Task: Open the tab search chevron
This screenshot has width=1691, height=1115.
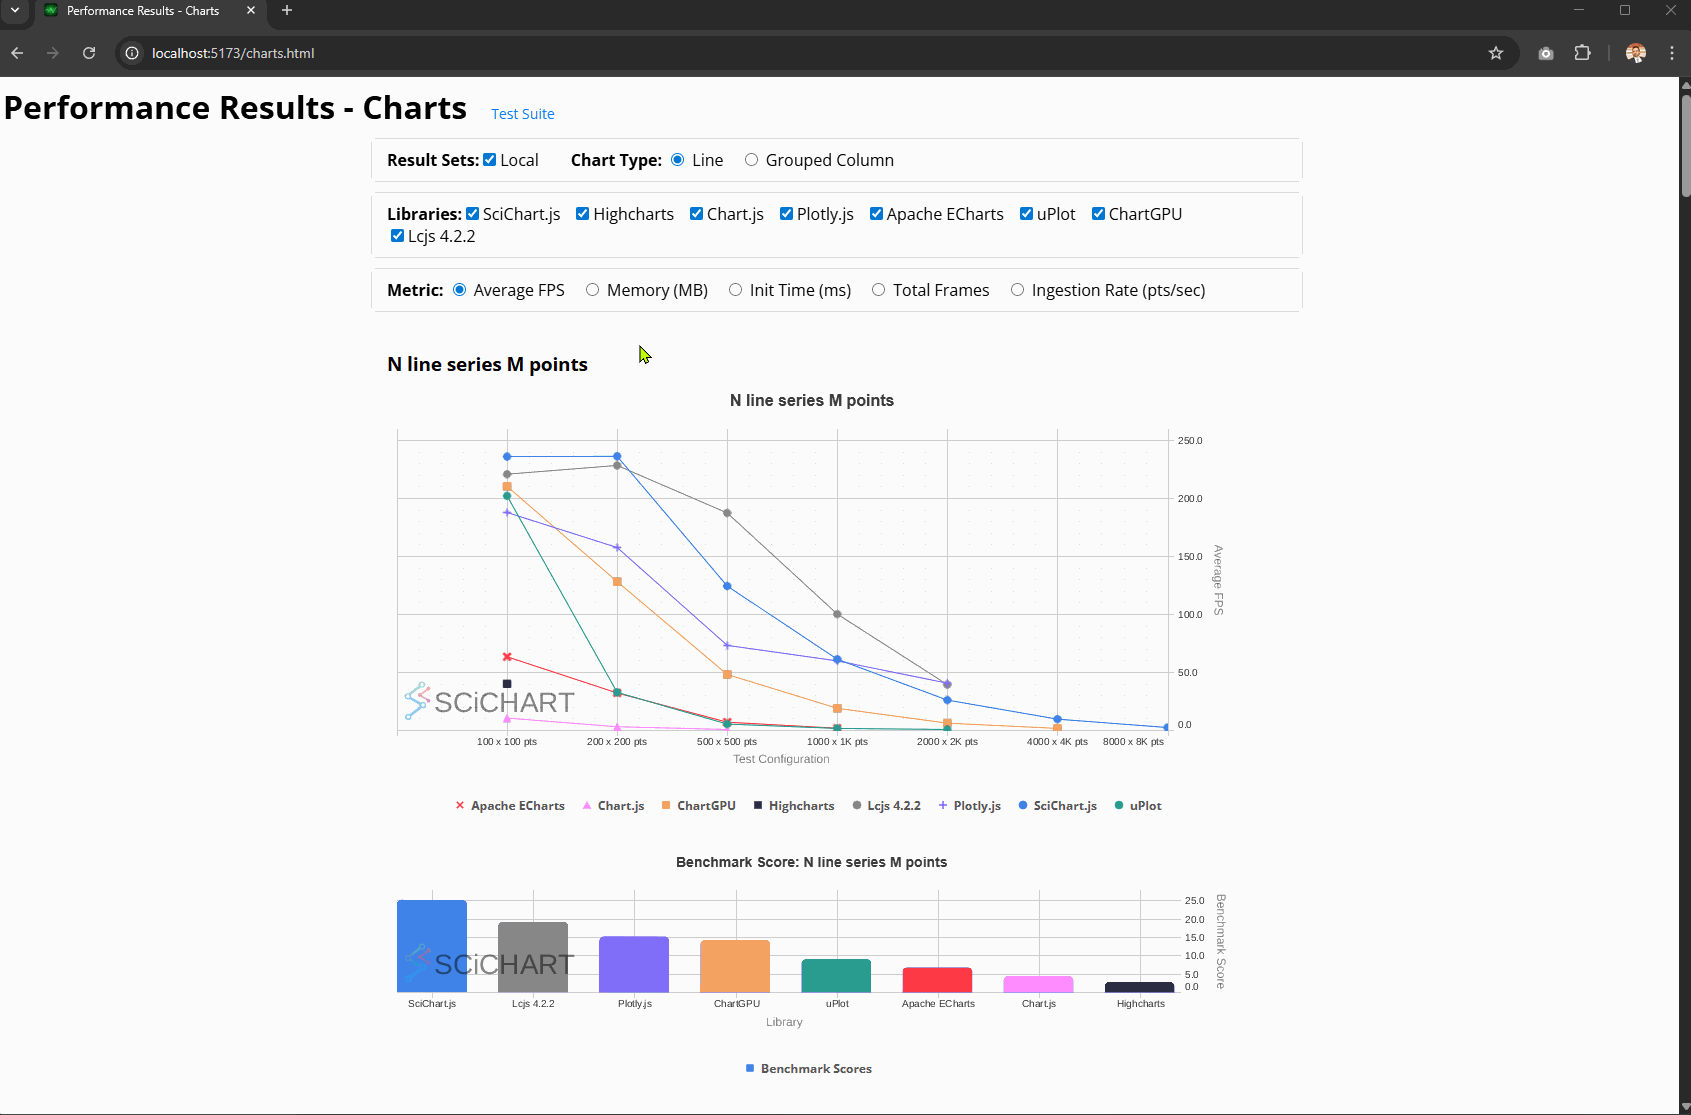Action: pyautogui.click(x=13, y=11)
